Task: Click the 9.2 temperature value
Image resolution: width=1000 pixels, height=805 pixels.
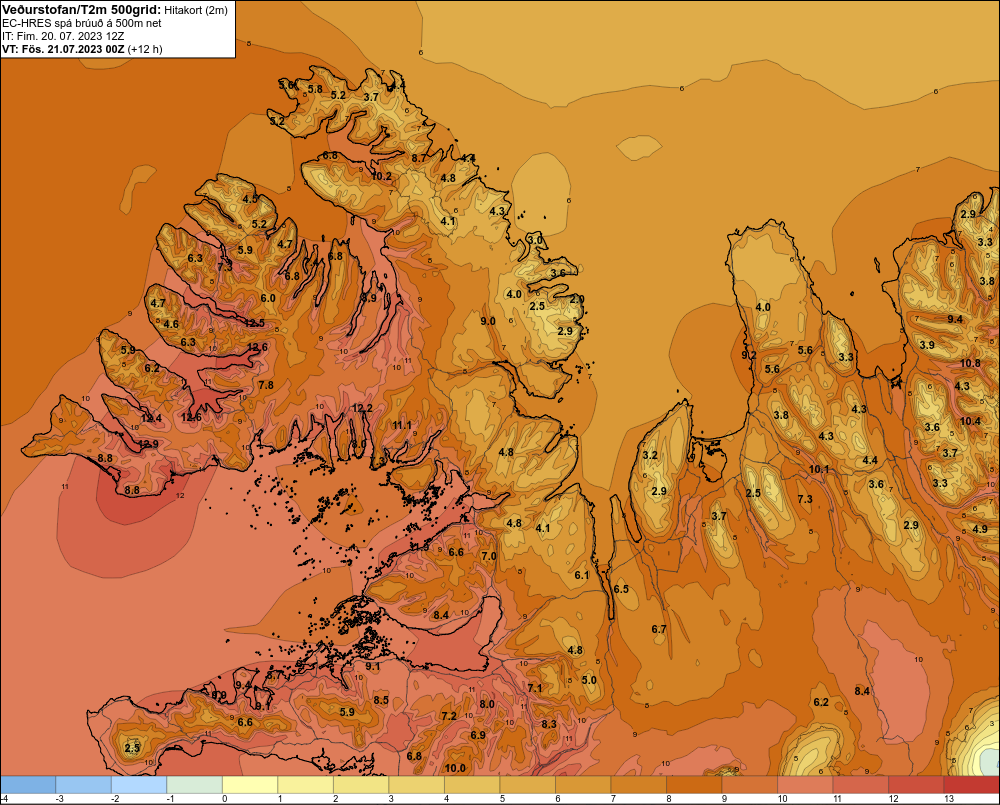Action: [749, 355]
